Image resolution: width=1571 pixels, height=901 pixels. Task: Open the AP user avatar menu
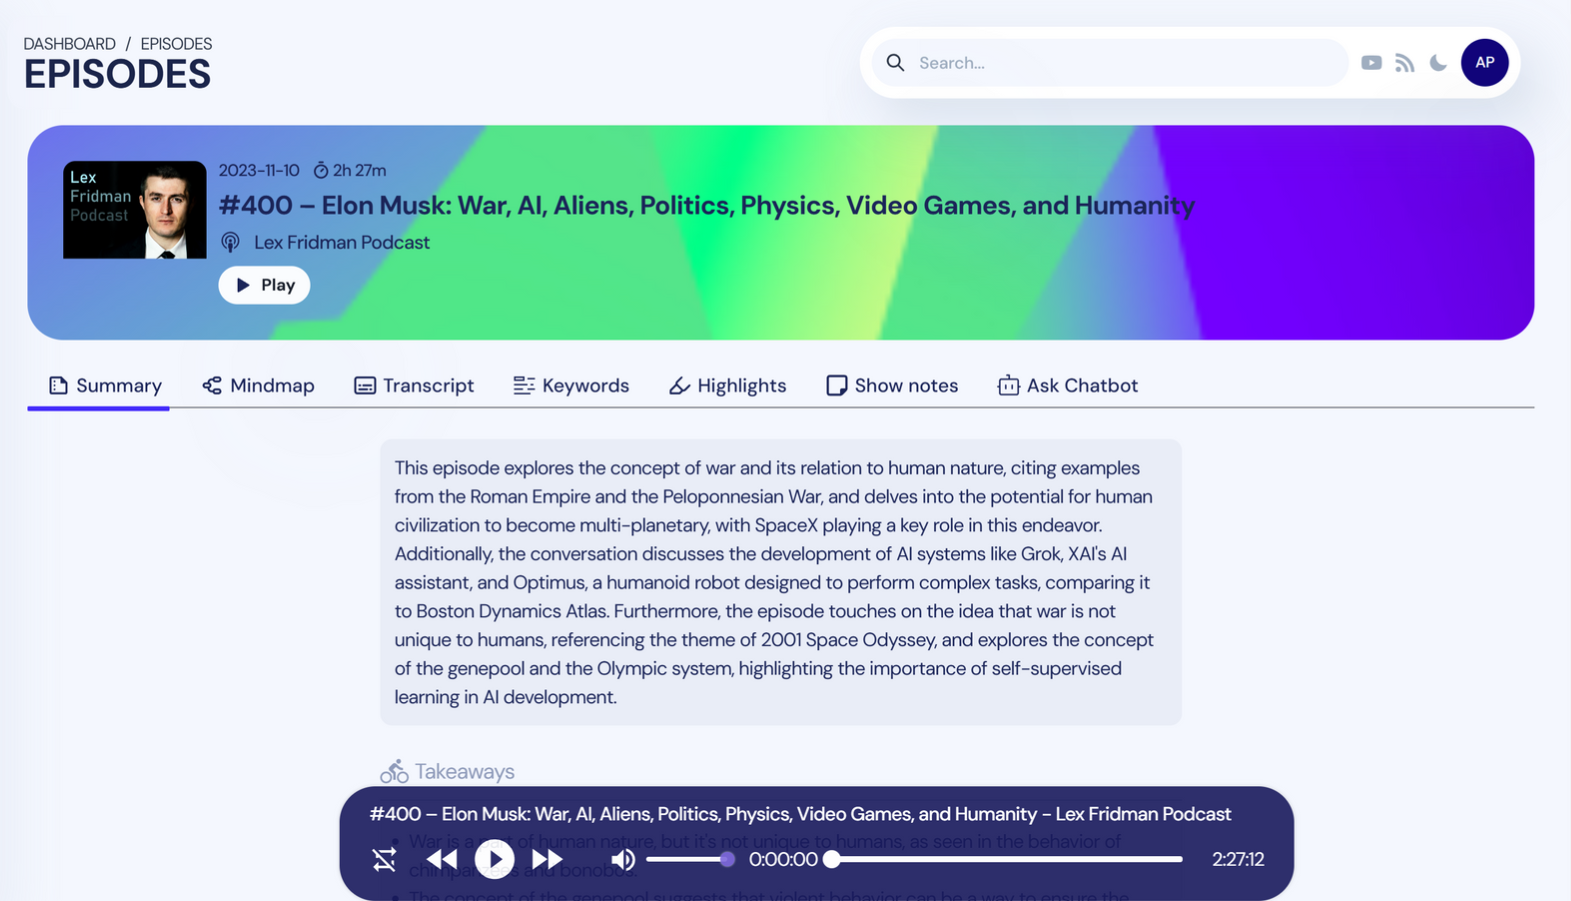coord(1484,62)
